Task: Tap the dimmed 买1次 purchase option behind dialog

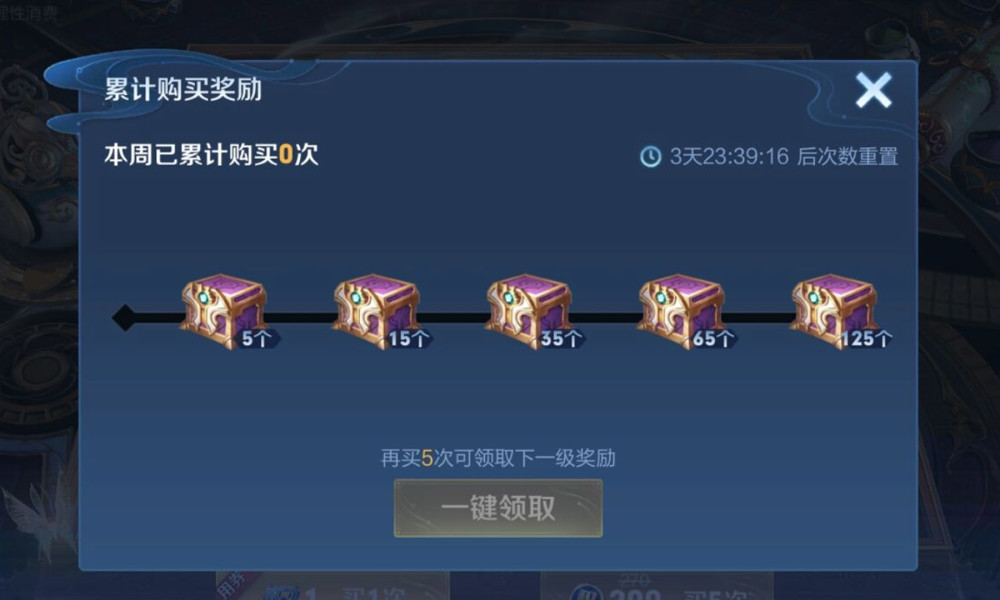Action: tap(333, 590)
